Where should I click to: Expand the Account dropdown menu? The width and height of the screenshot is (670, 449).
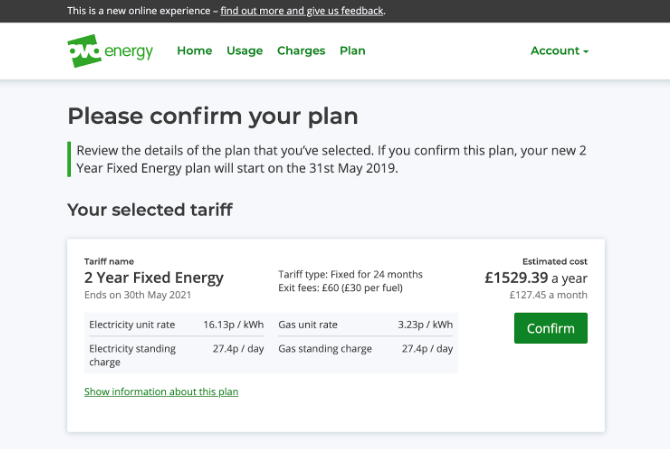[559, 51]
